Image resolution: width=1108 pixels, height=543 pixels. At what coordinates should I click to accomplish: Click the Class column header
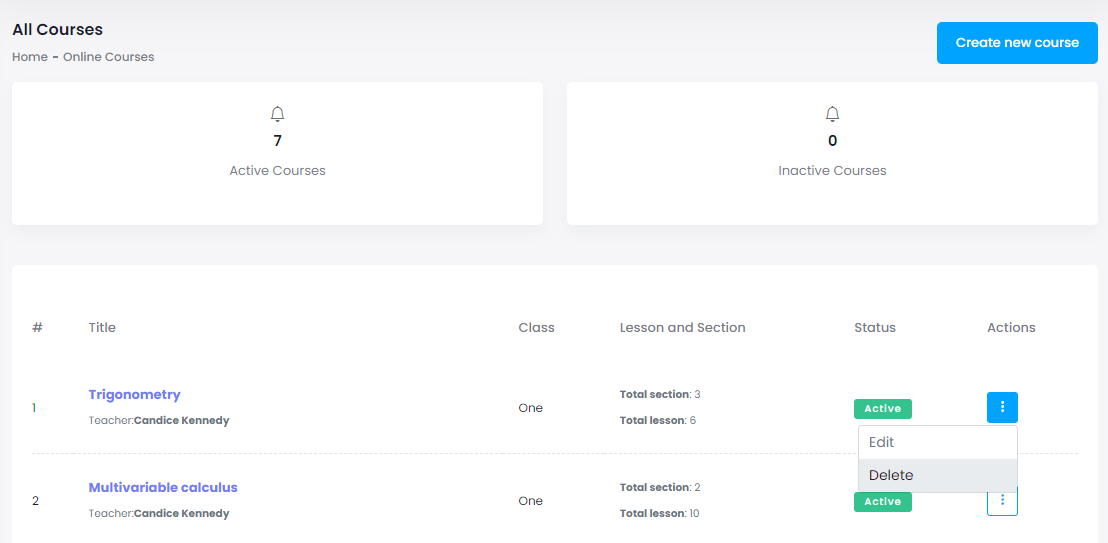pos(536,327)
